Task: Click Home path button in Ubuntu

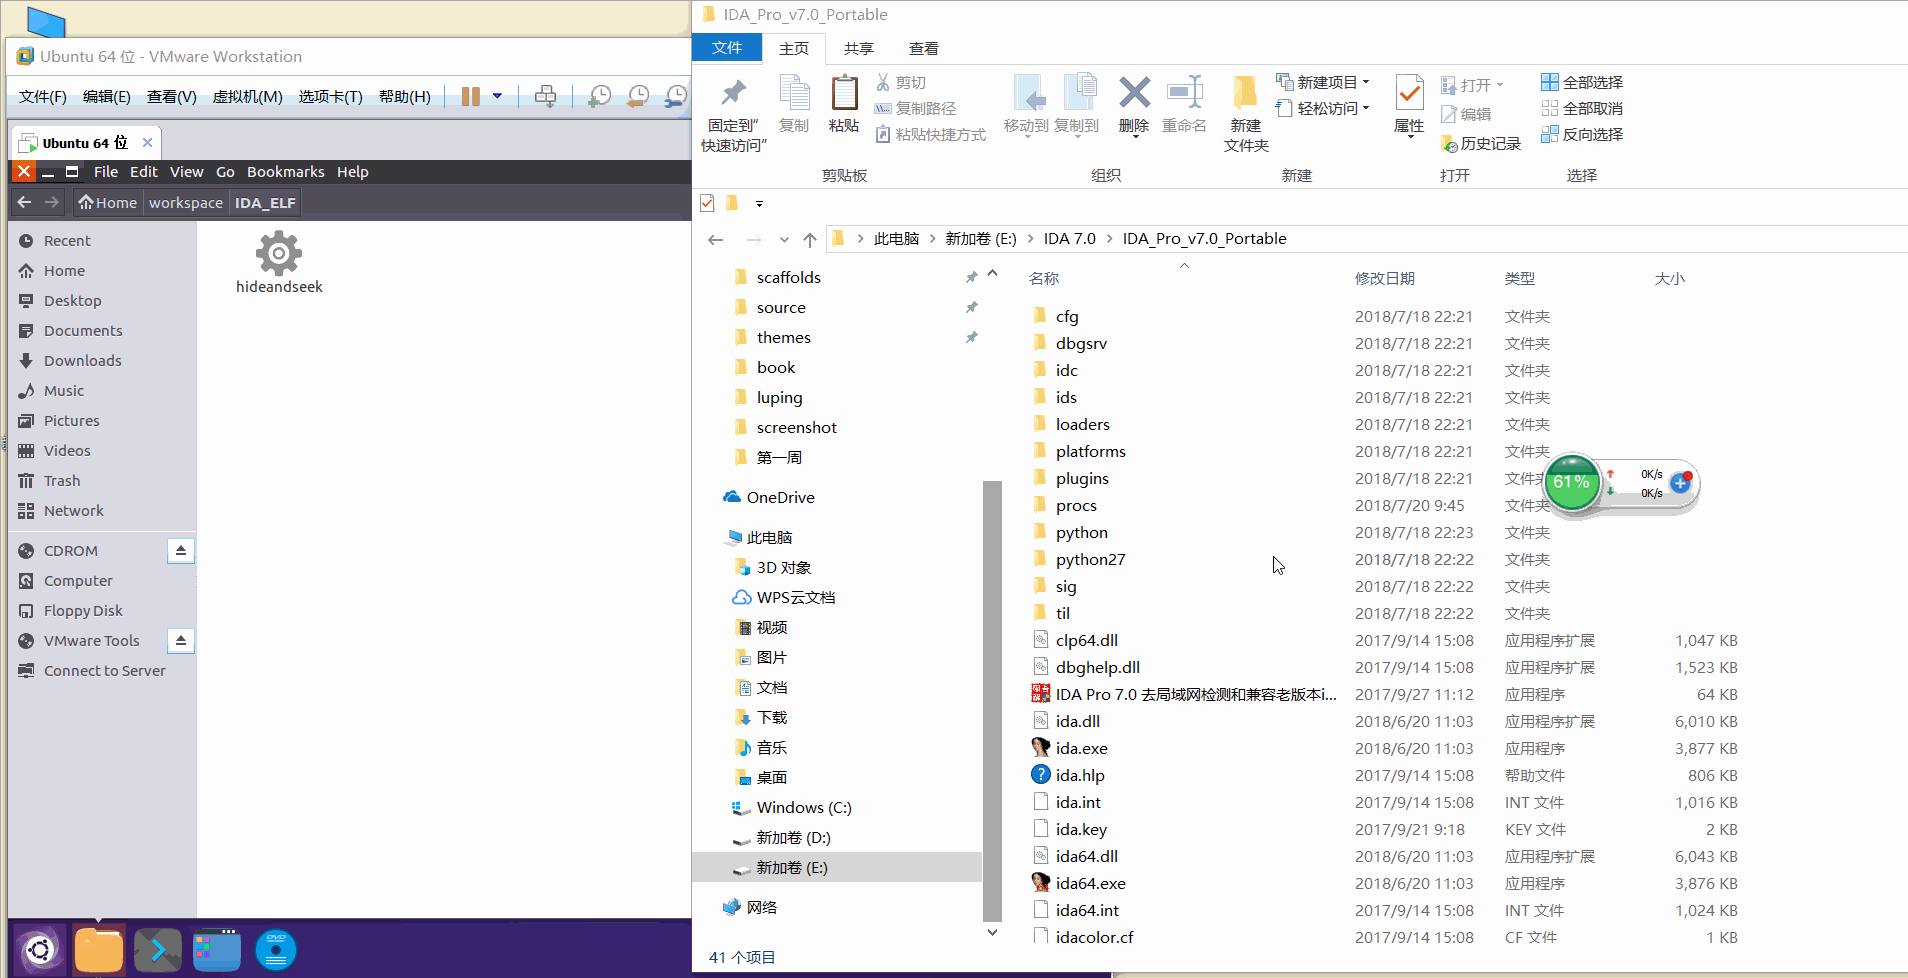Action: click(107, 202)
